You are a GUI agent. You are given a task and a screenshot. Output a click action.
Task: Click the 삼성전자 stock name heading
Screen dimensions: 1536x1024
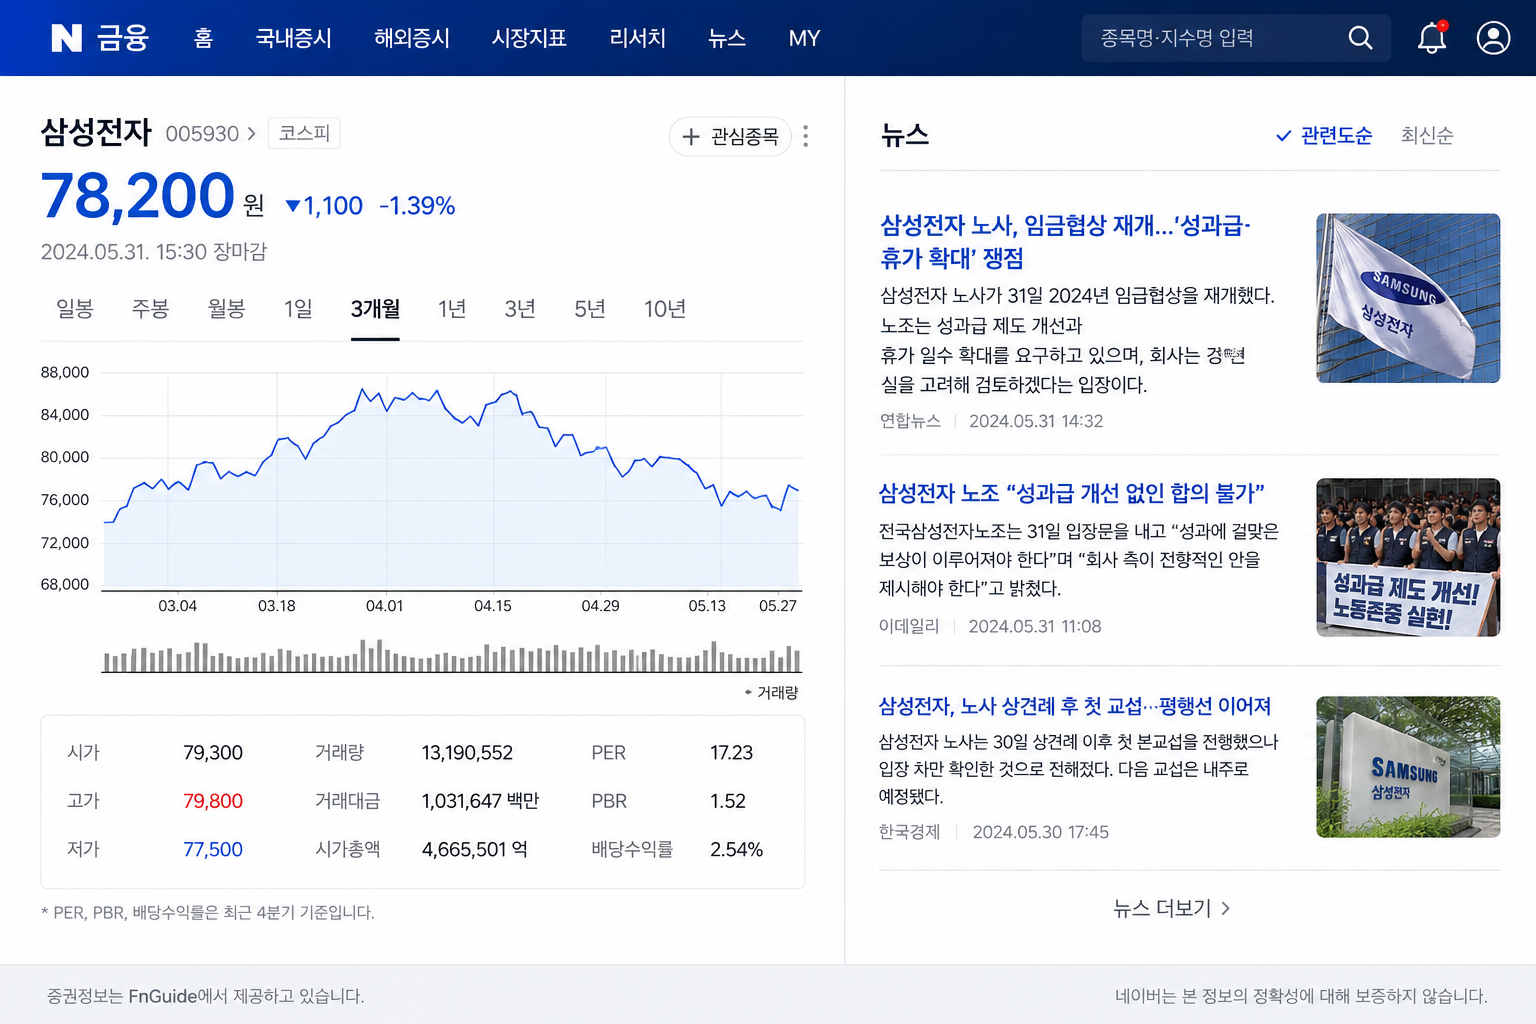point(96,132)
